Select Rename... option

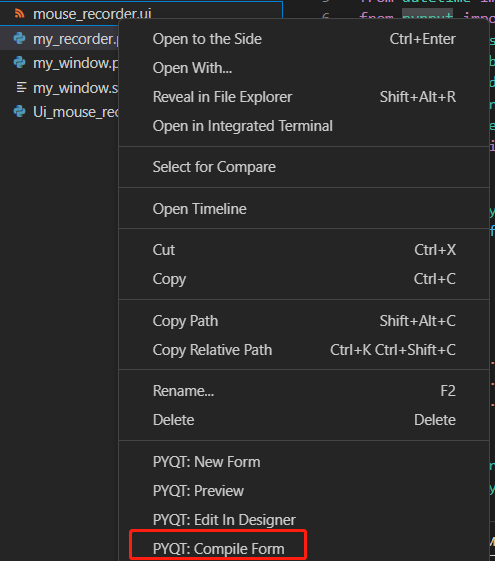click(x=304, y=391)
